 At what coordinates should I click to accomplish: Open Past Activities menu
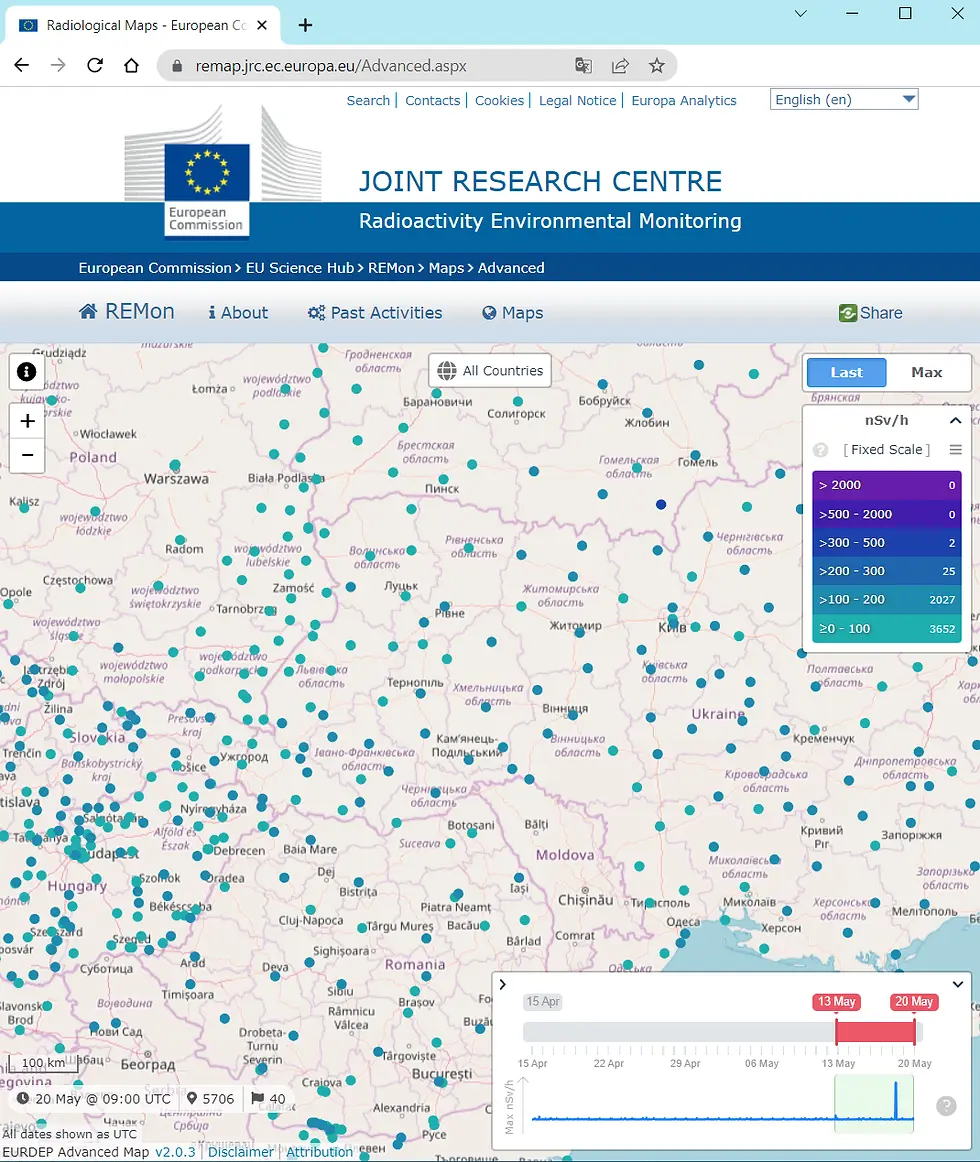click(375, 313)
